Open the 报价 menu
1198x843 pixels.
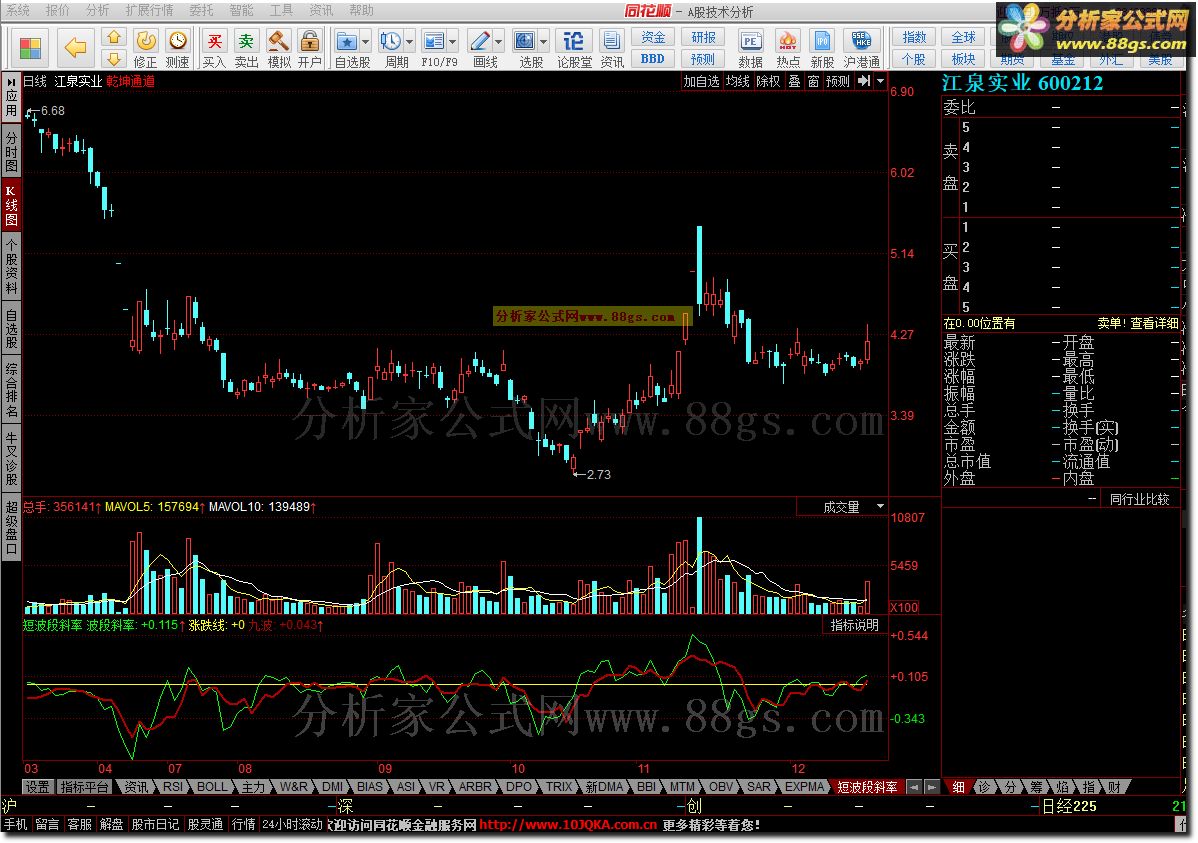click(57, 10)
